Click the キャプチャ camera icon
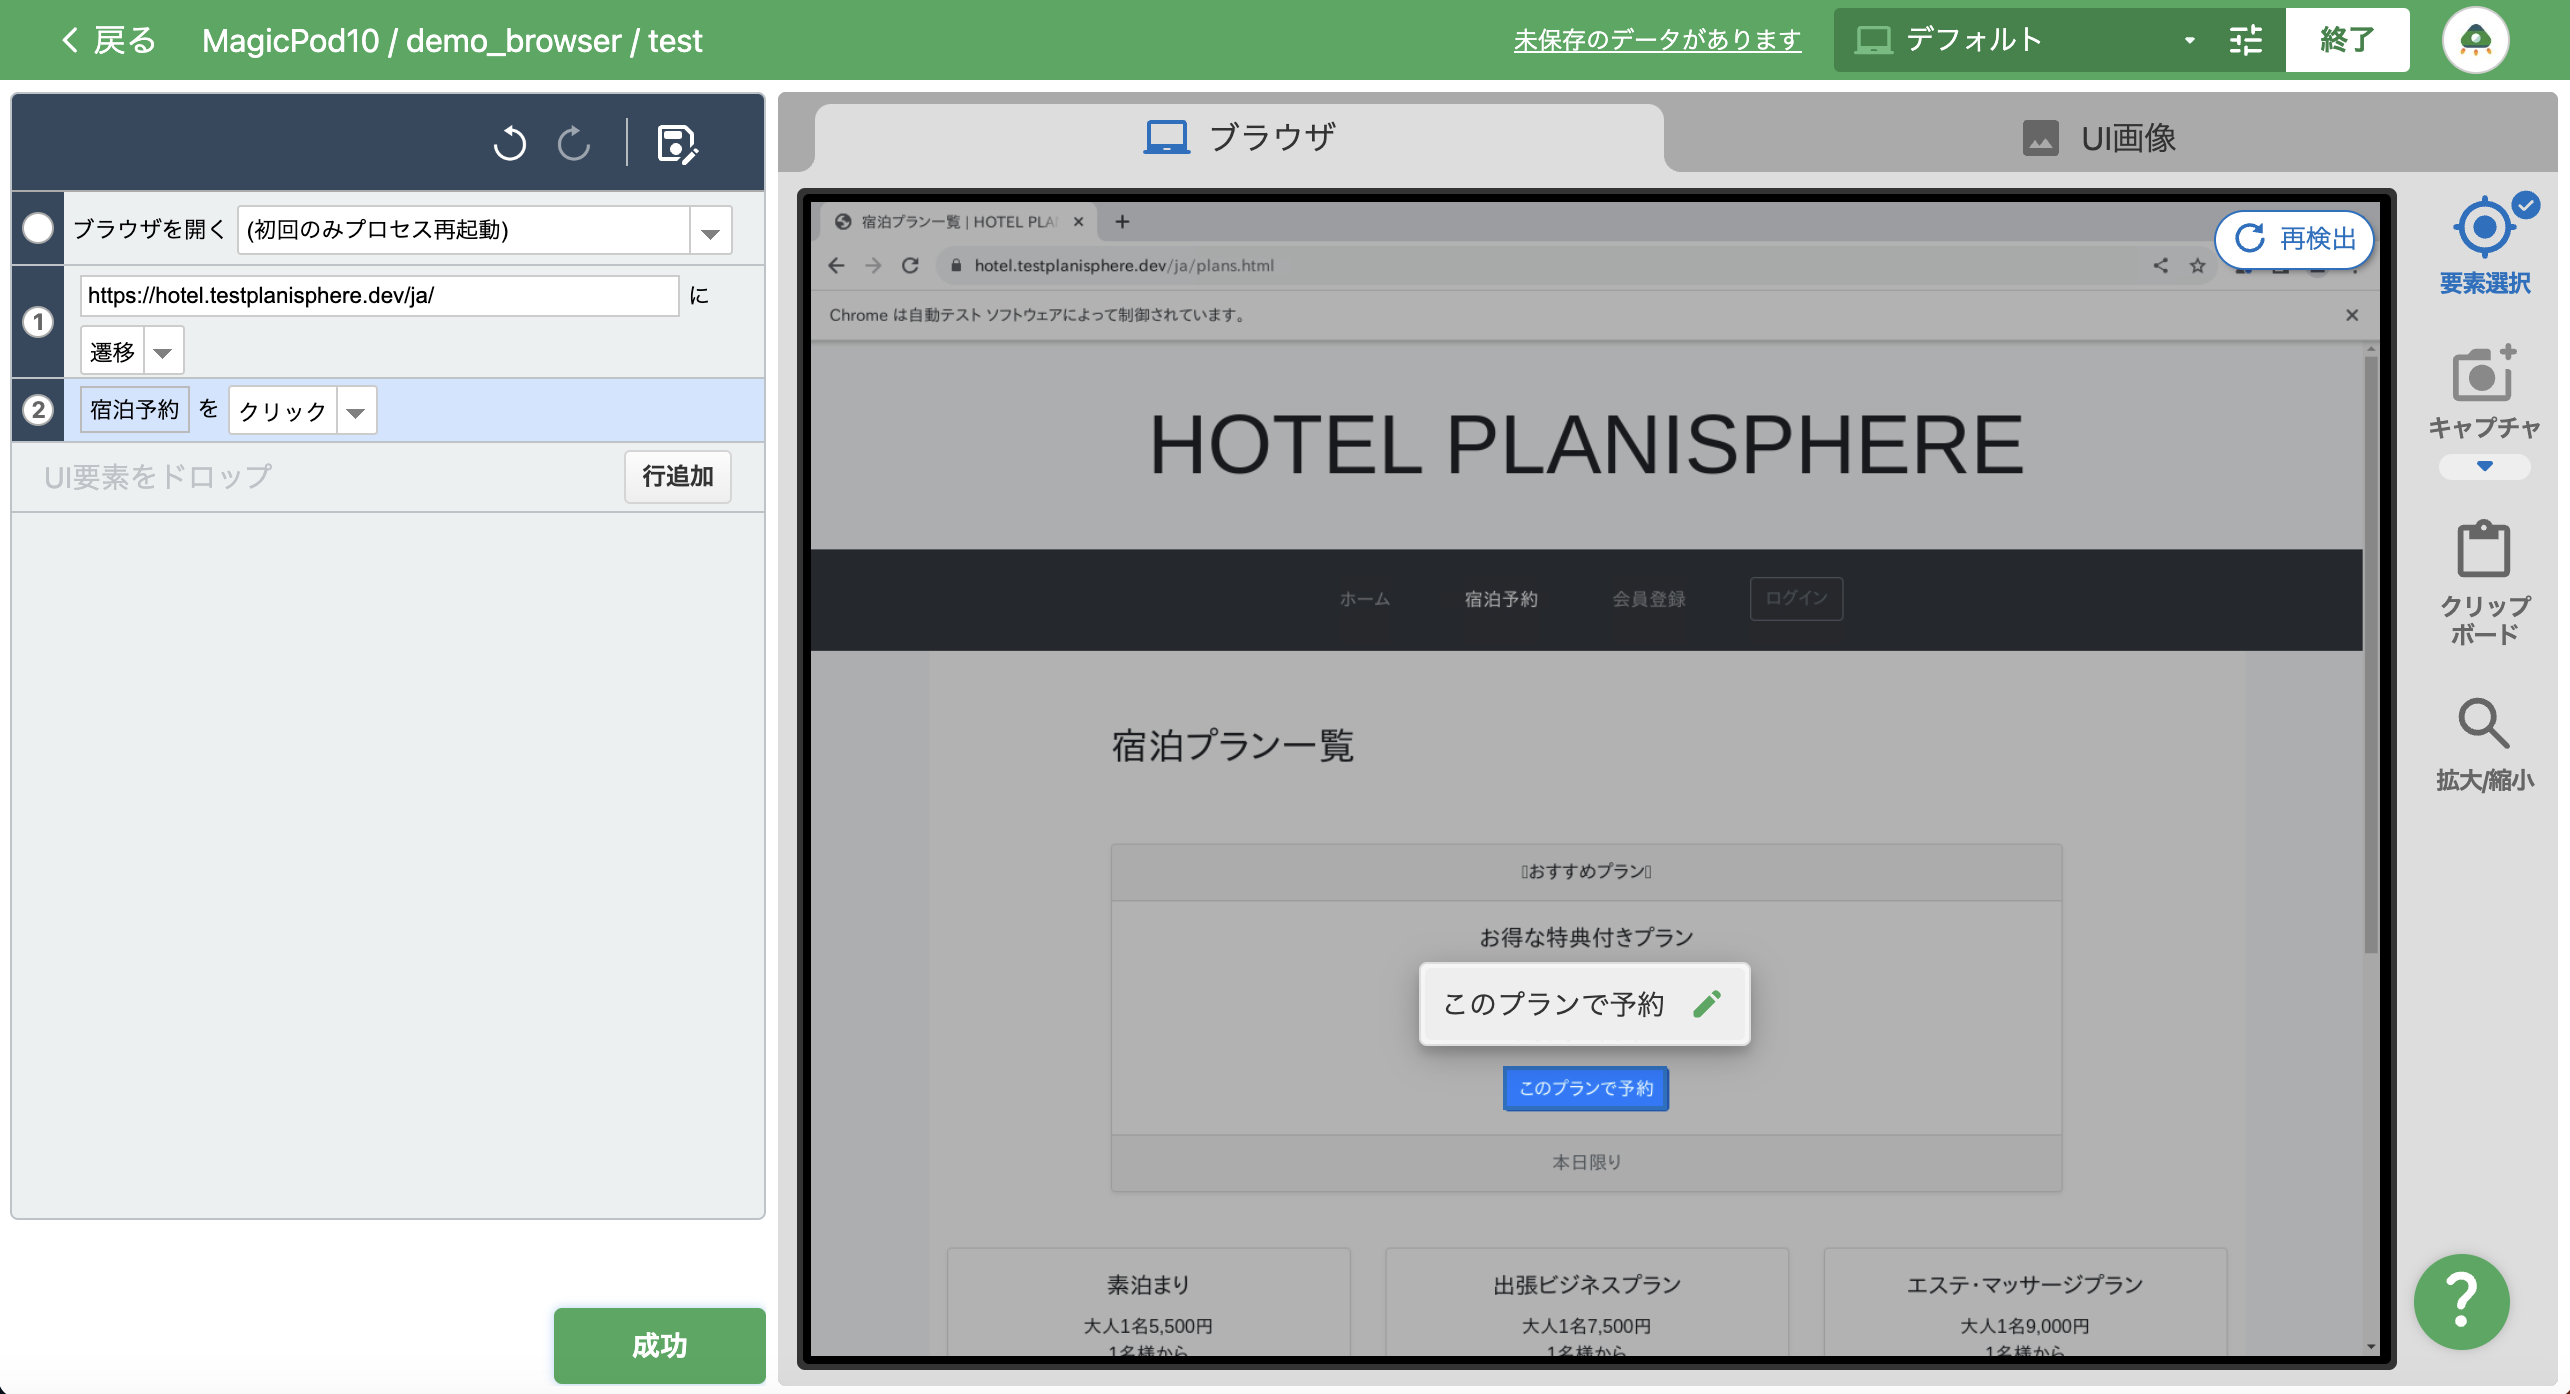This screenshot has width=2570, height=1394. pyautogui.click(x=2484, y=374)
